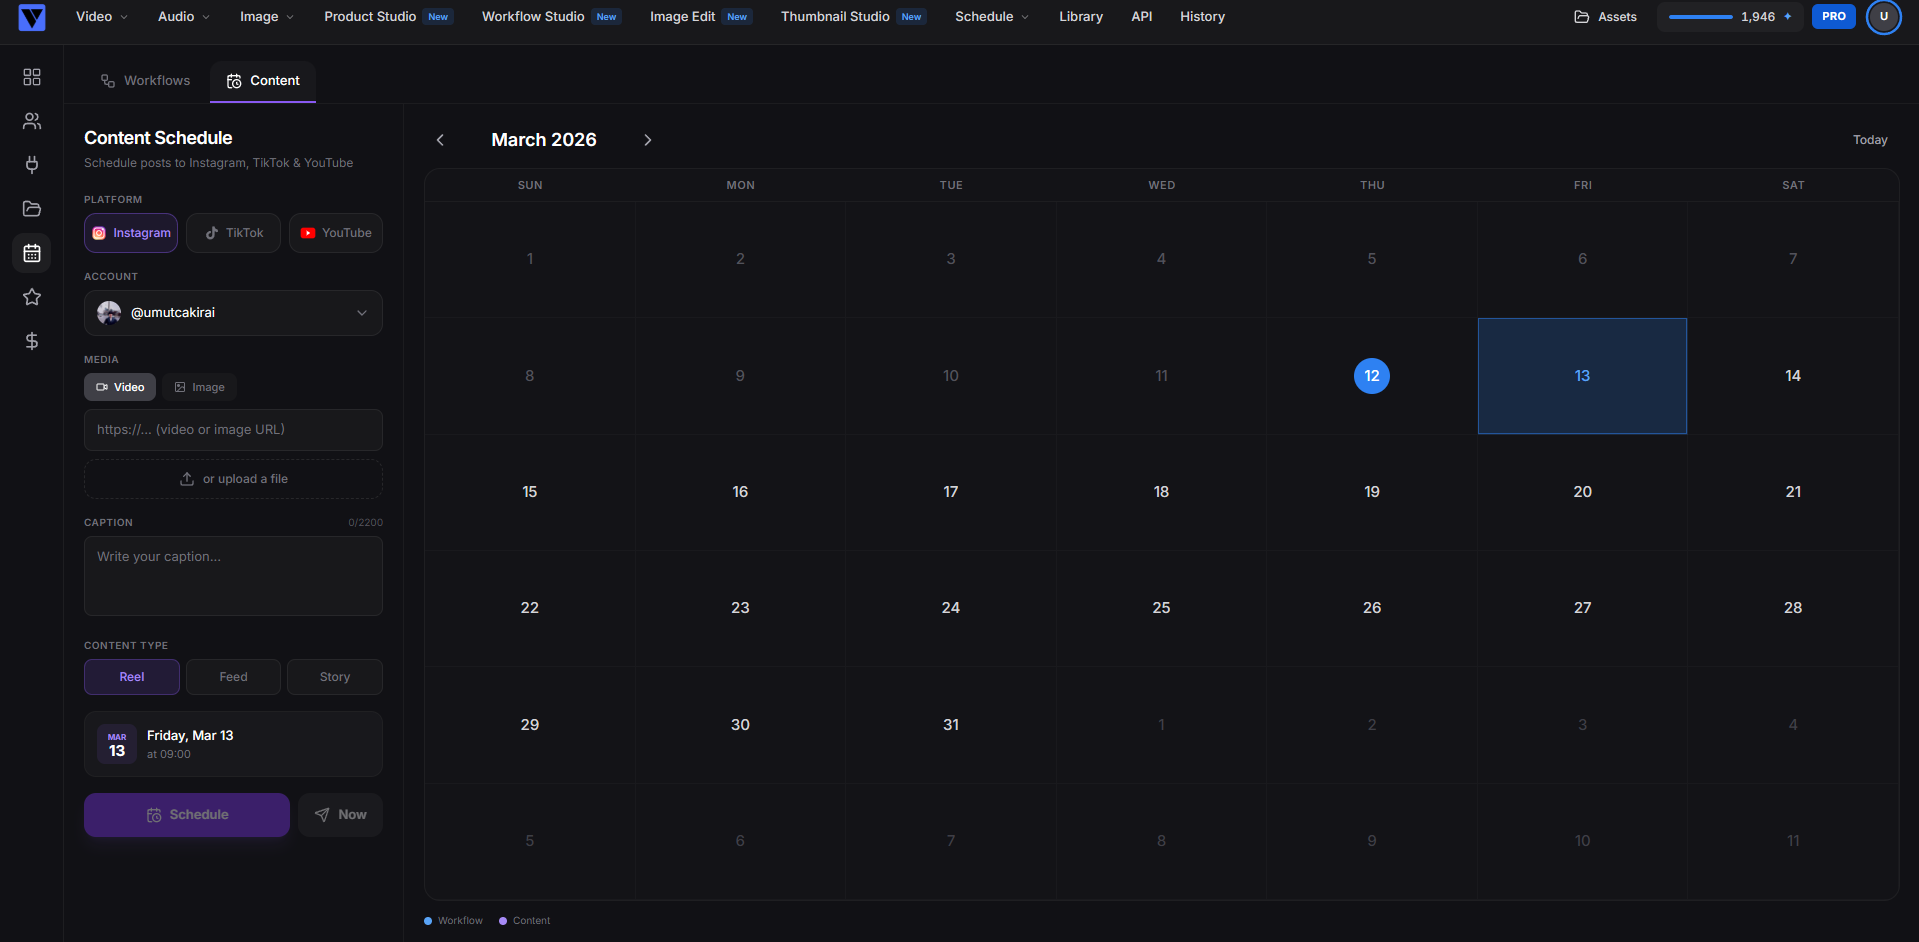
Task: Switch to the Content tab
Action: coord(263,81)
